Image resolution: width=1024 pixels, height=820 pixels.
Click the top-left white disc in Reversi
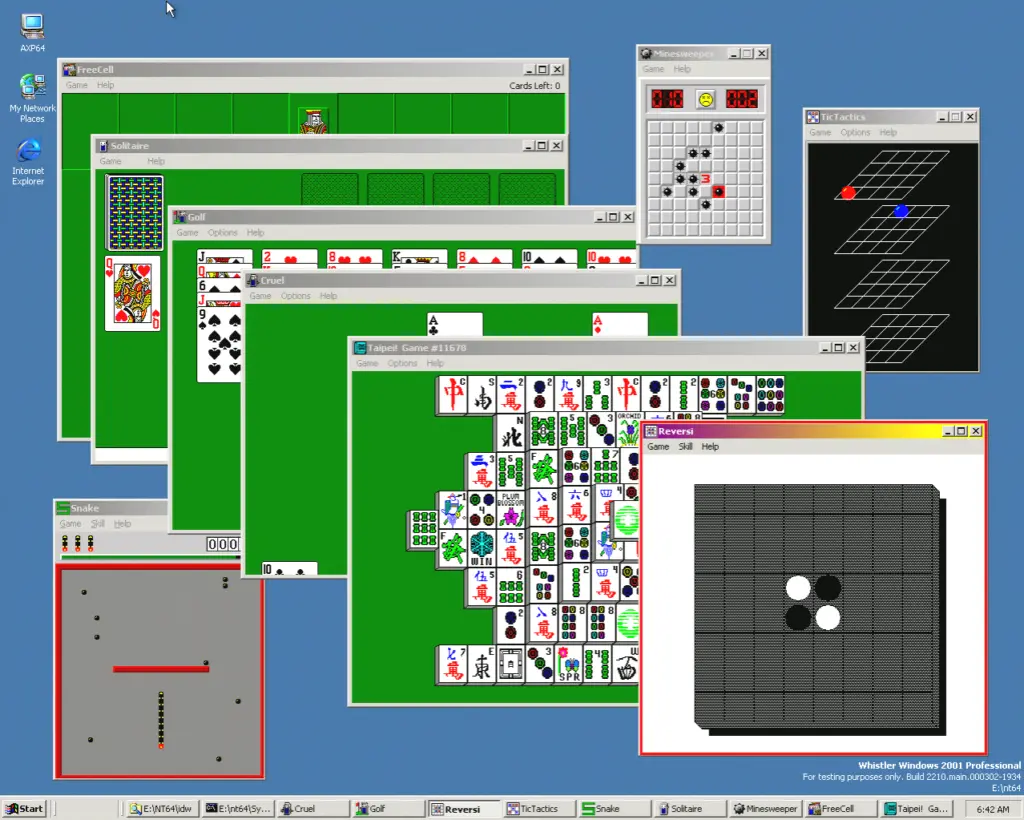tap(797, 588)
